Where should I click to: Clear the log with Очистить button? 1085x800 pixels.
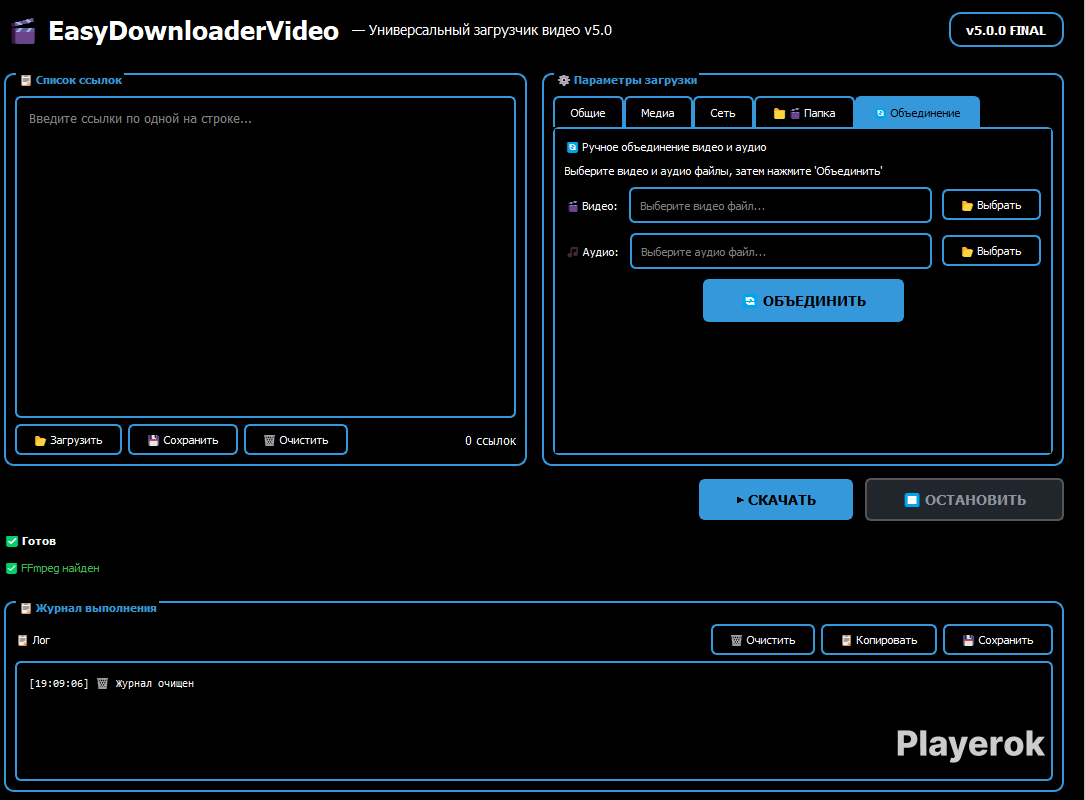pyautogui.click(x=763, y=640)
